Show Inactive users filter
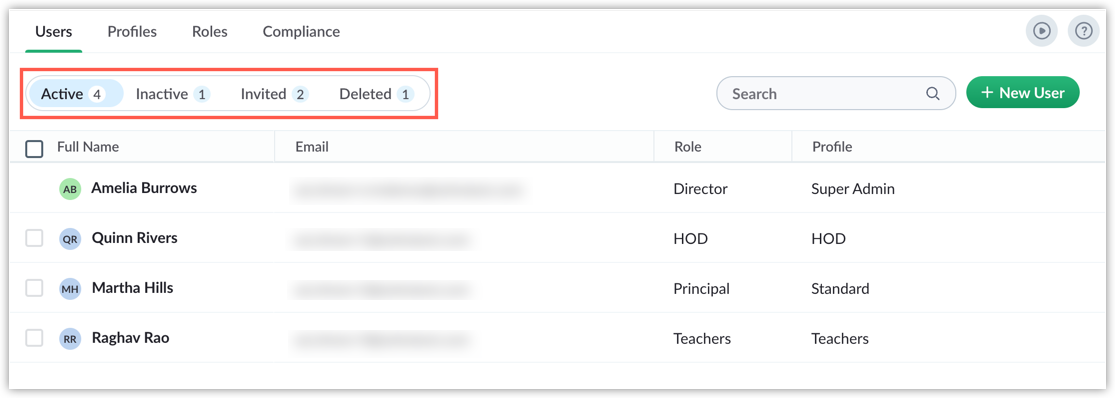The height and width of the screenshot is (398, 1115). 173,94
